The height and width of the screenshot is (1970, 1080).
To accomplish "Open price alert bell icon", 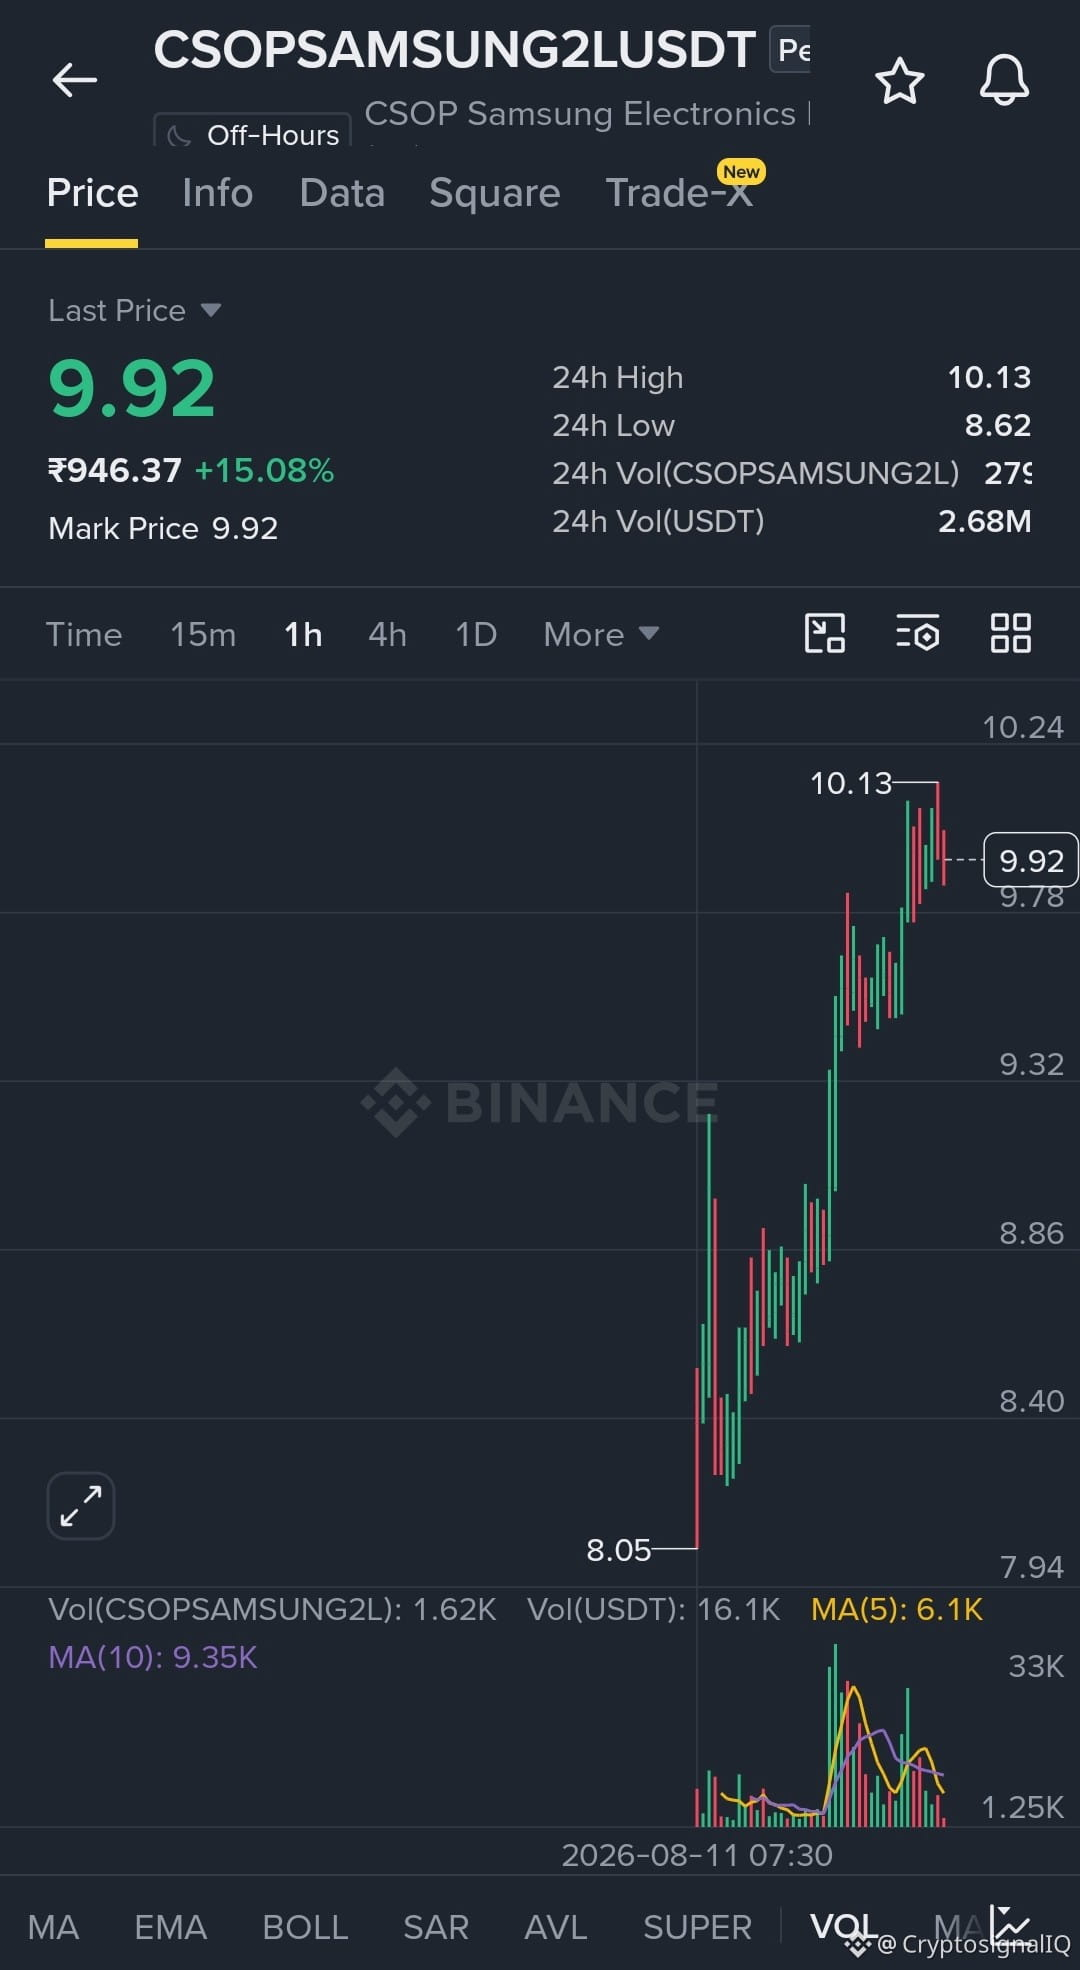I will coord(1004,80).
